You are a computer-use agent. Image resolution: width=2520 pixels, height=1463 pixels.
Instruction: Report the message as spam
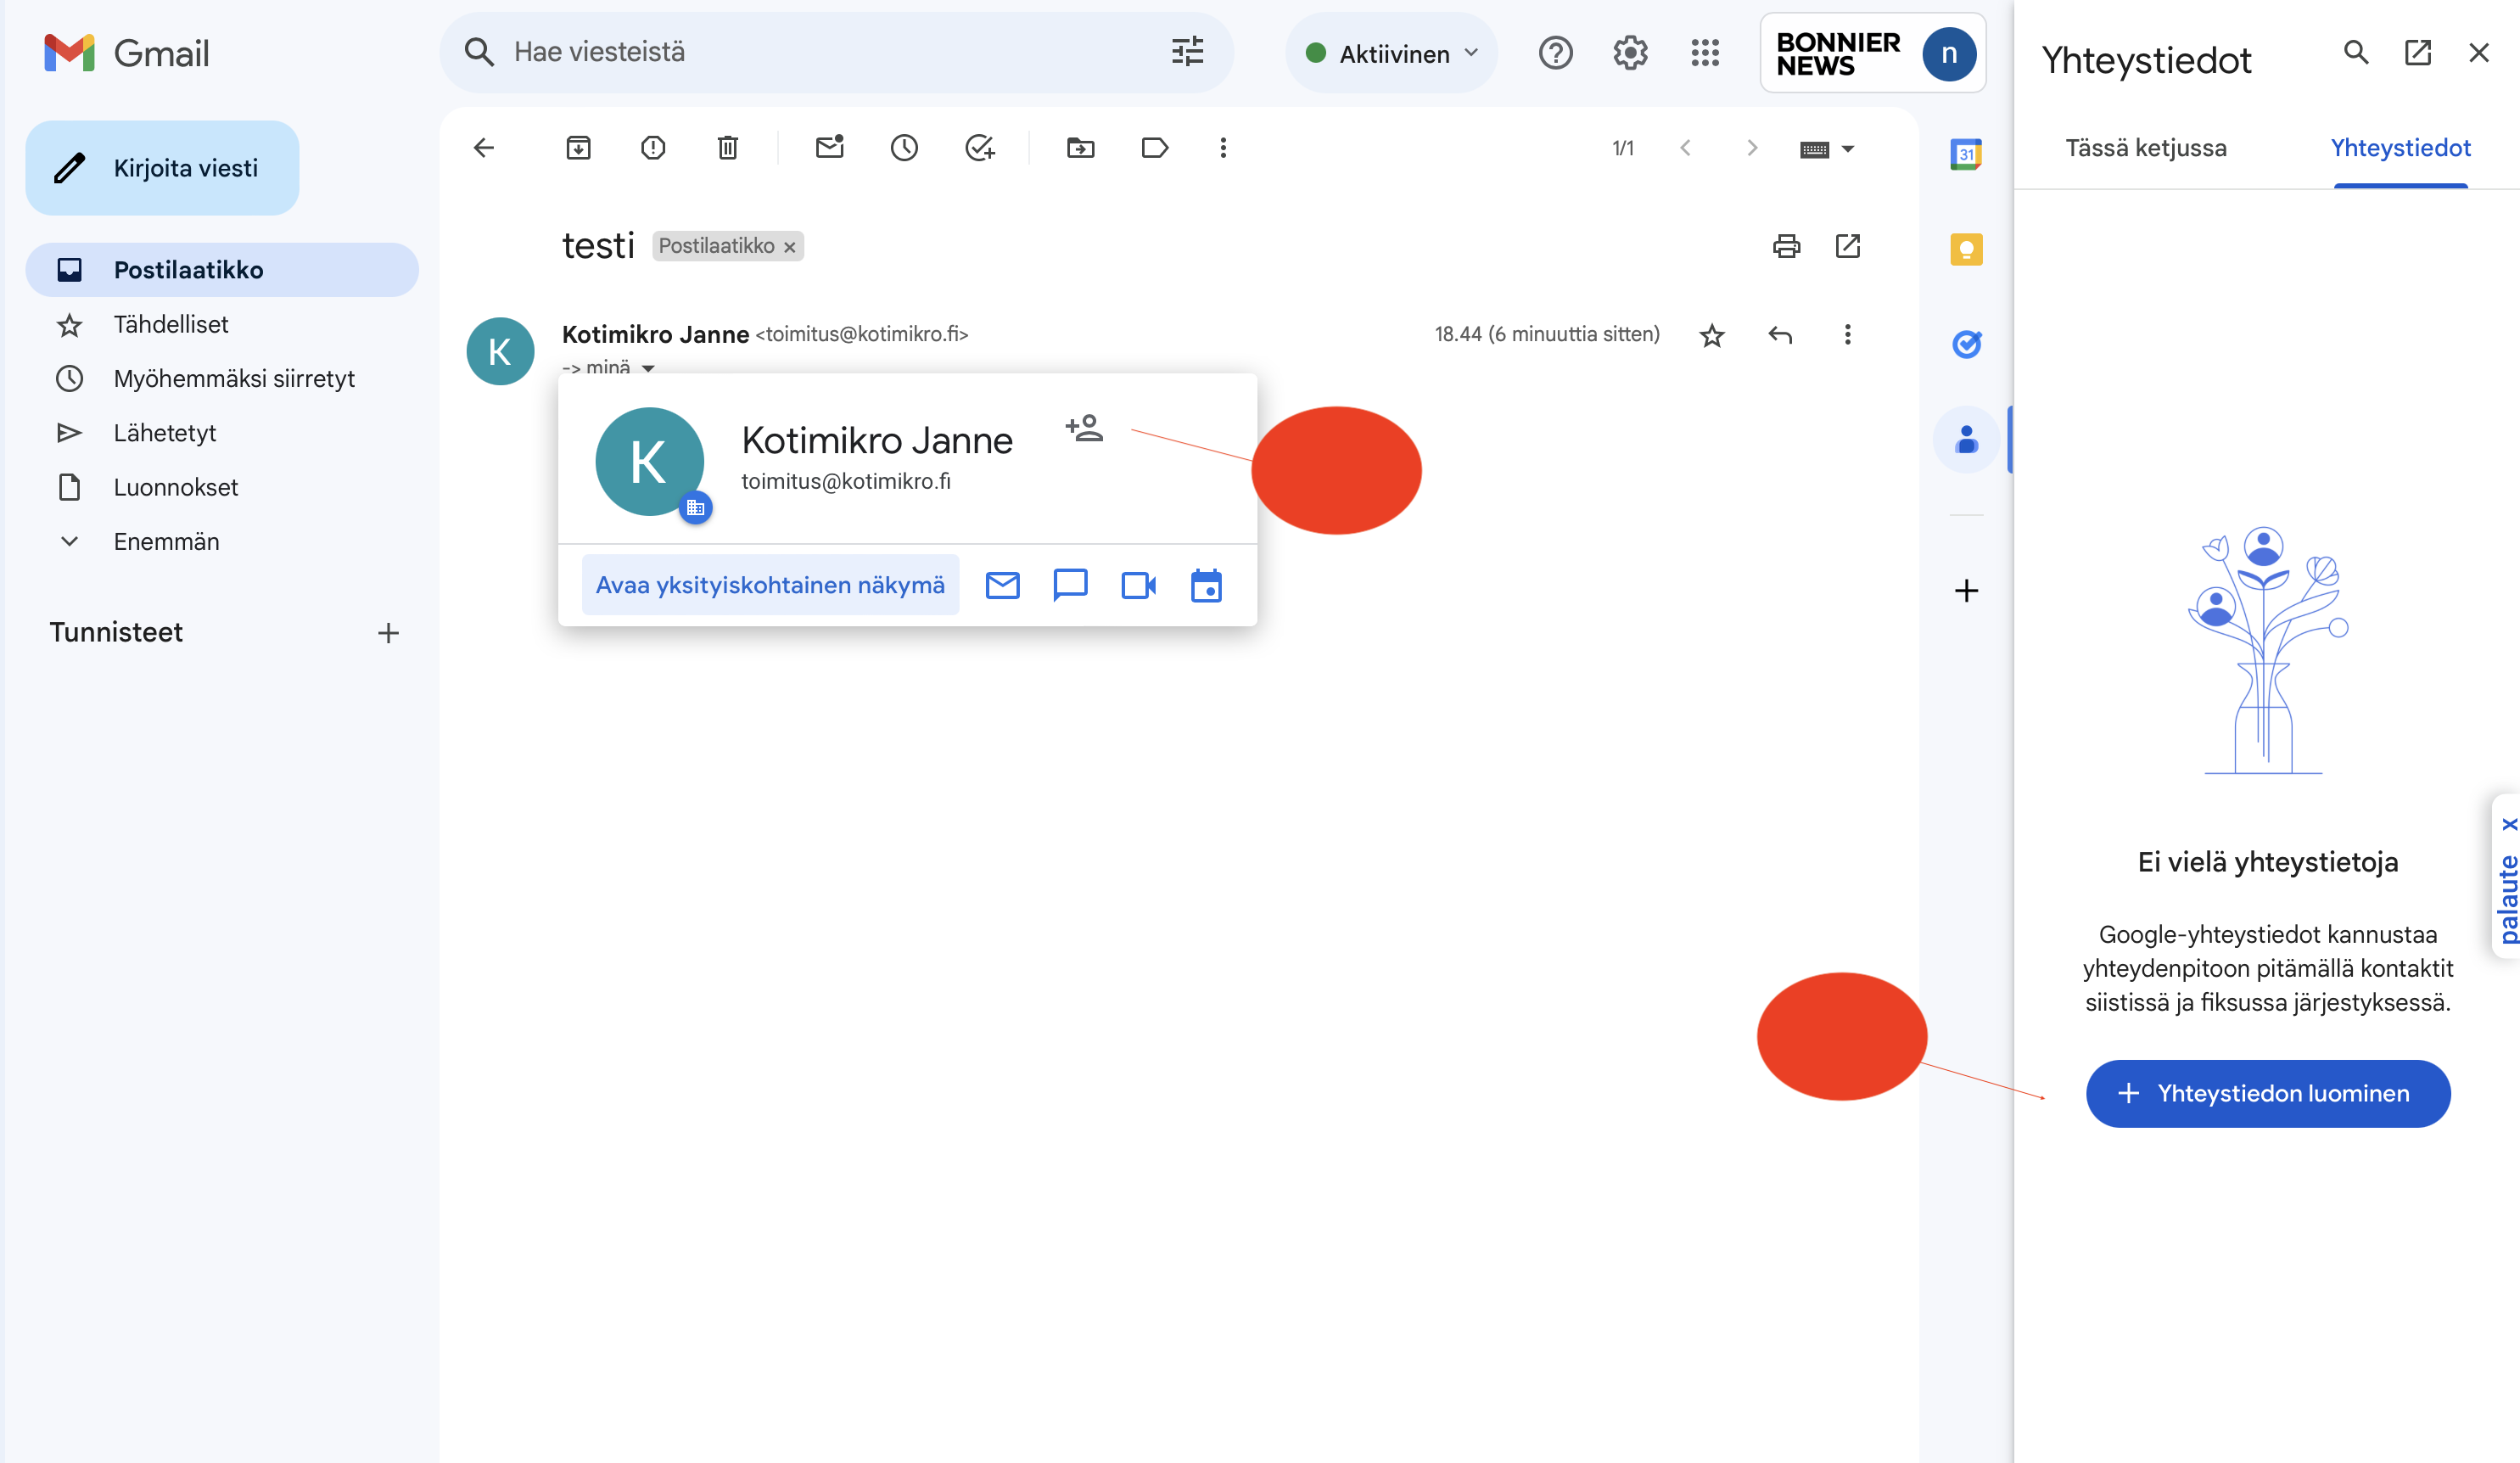tap(652, 147)
